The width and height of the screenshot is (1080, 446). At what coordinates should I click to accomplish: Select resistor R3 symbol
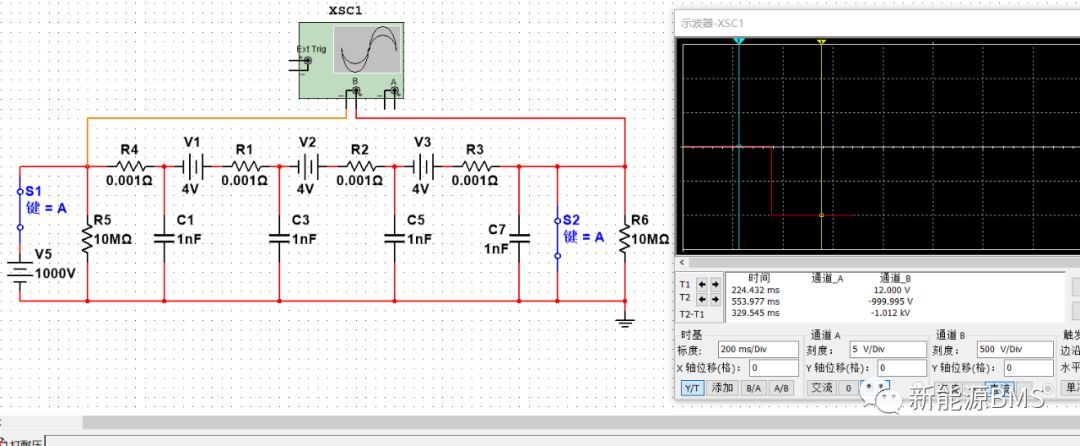[476, 167]
